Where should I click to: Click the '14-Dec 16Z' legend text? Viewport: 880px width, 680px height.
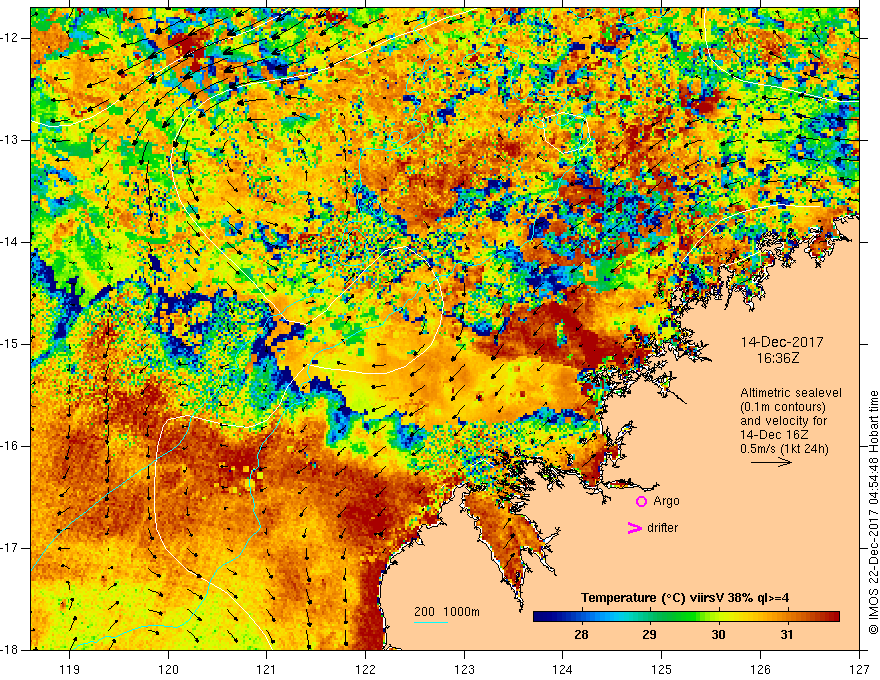774,435
